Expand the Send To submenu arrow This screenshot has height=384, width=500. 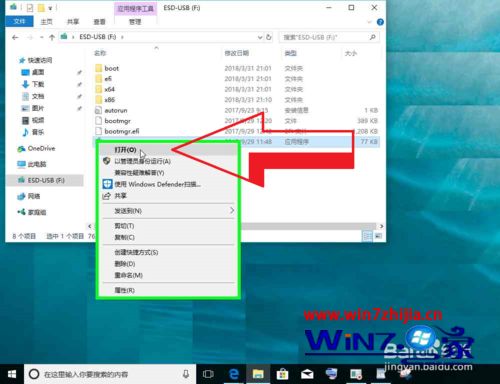point(232,210)
